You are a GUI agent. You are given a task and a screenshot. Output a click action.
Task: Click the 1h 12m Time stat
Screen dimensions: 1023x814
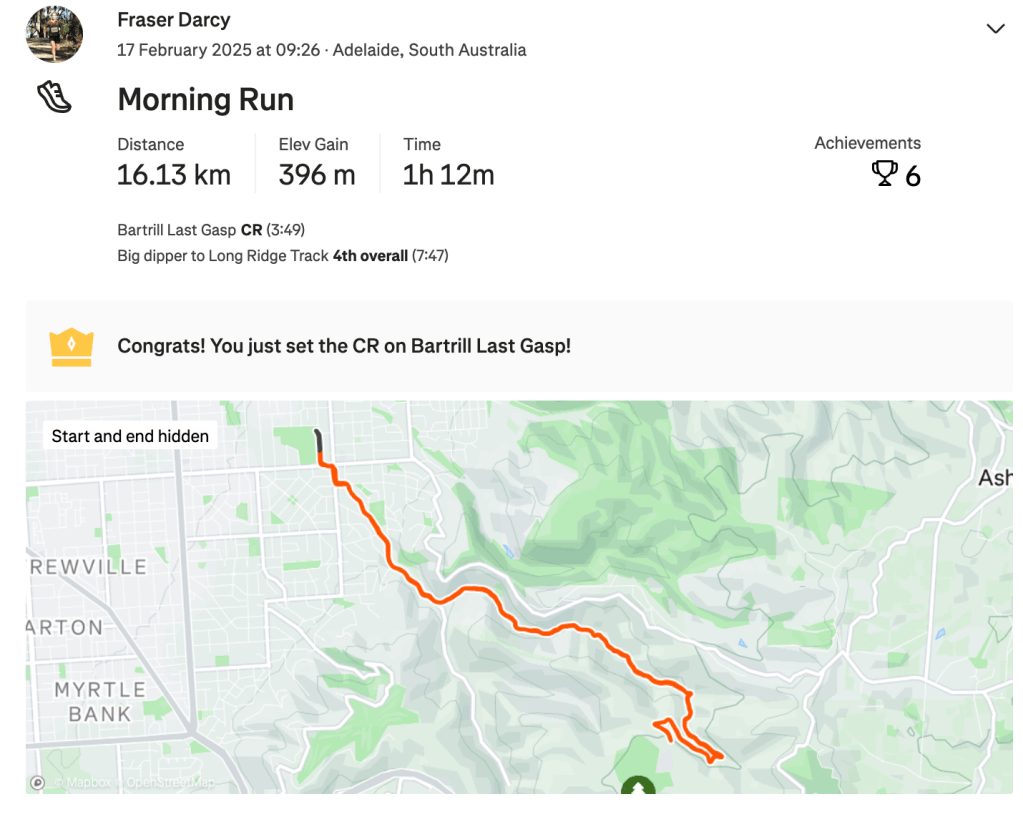pos(448,175)
